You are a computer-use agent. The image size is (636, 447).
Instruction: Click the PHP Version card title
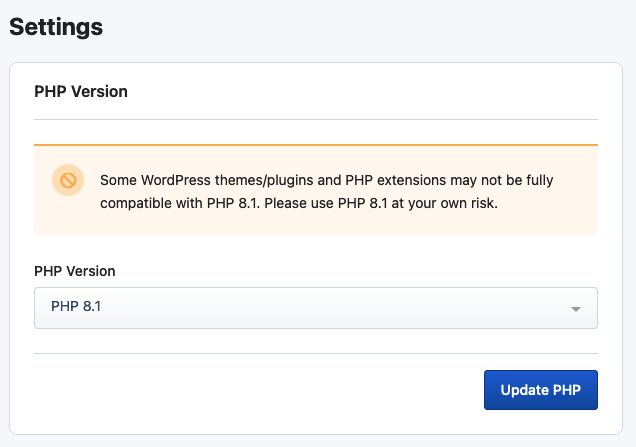(81, 92)
